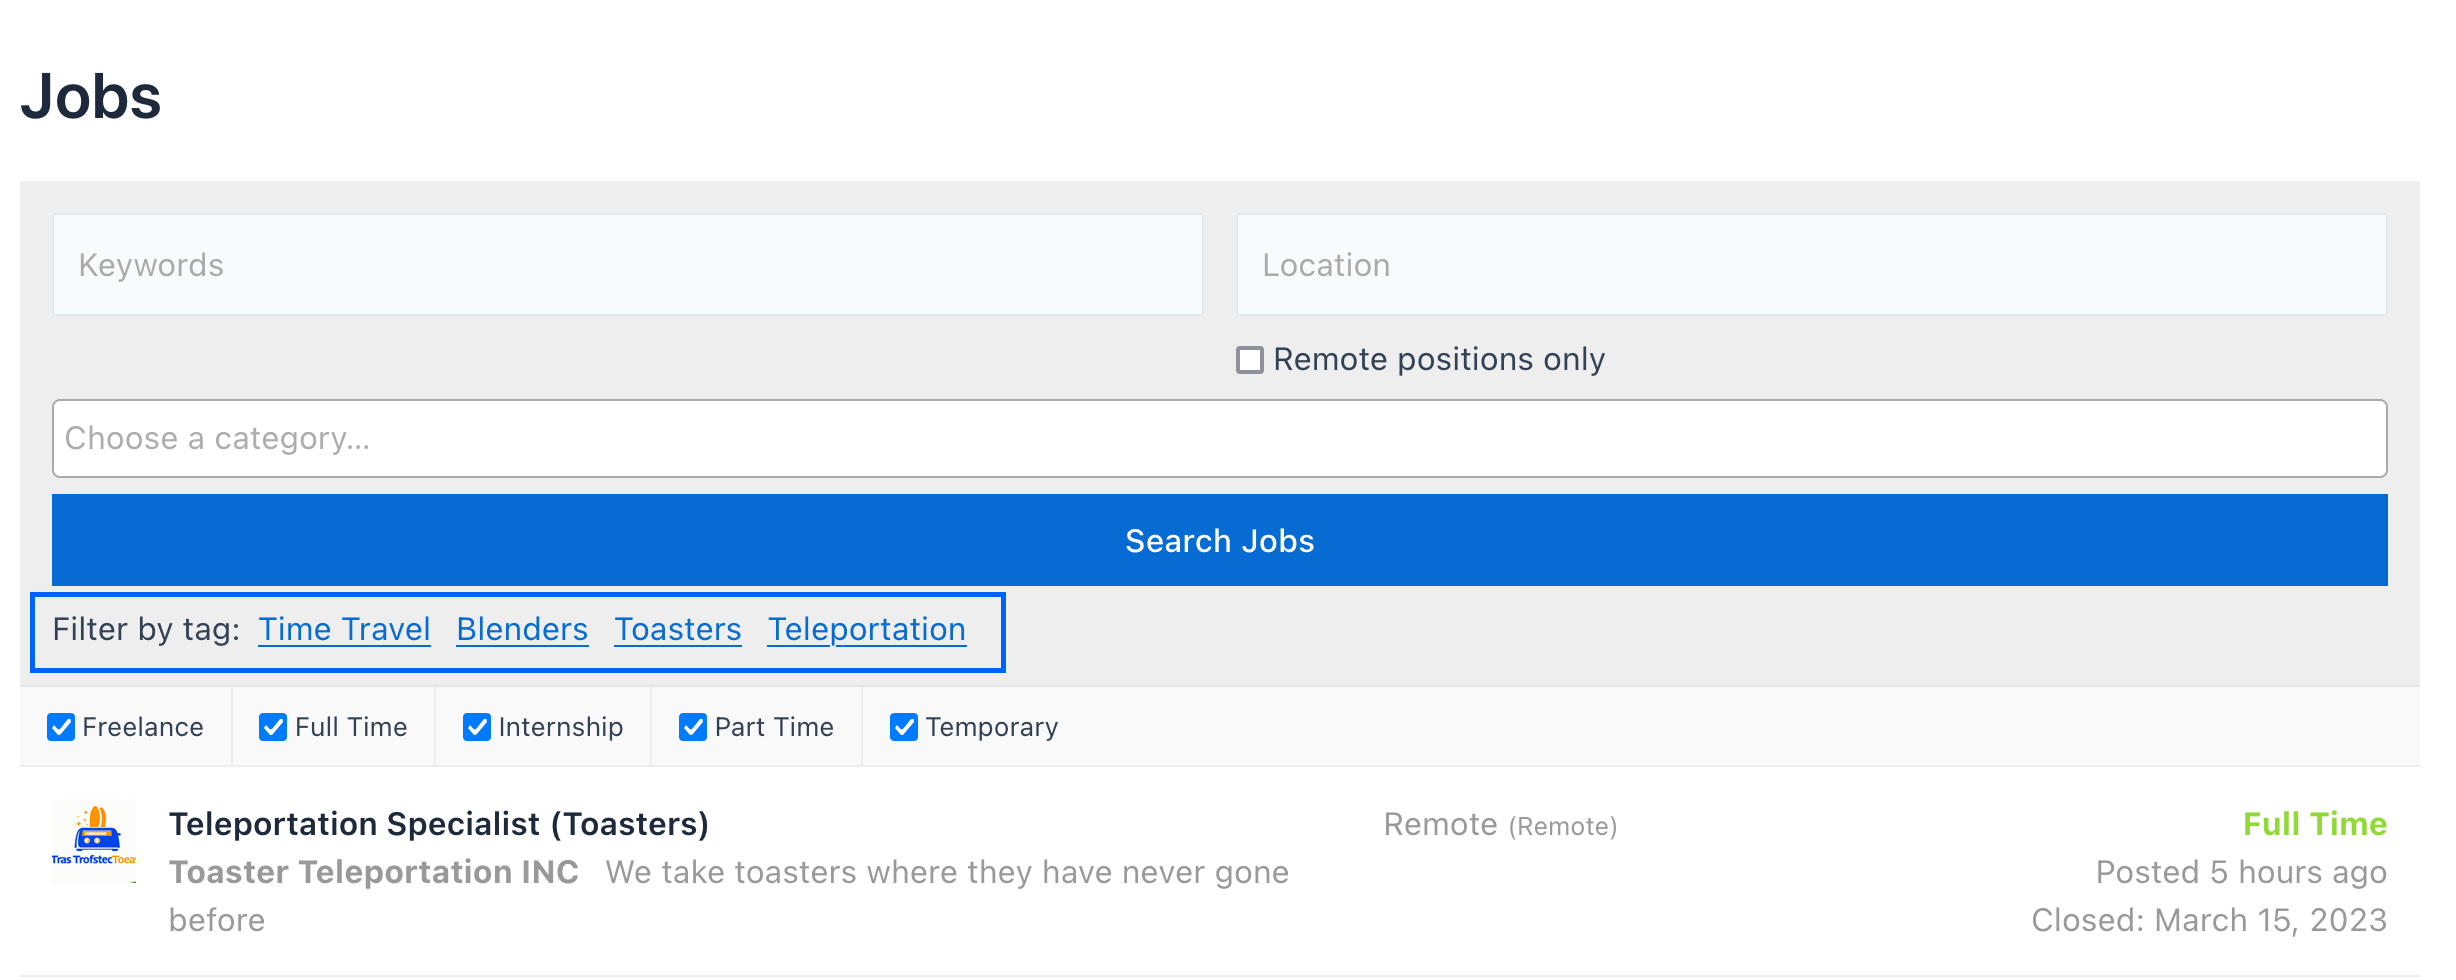2456x980 pixels.
Task: Click the Toaster Teleportation company logo
Action: (95, 843)
